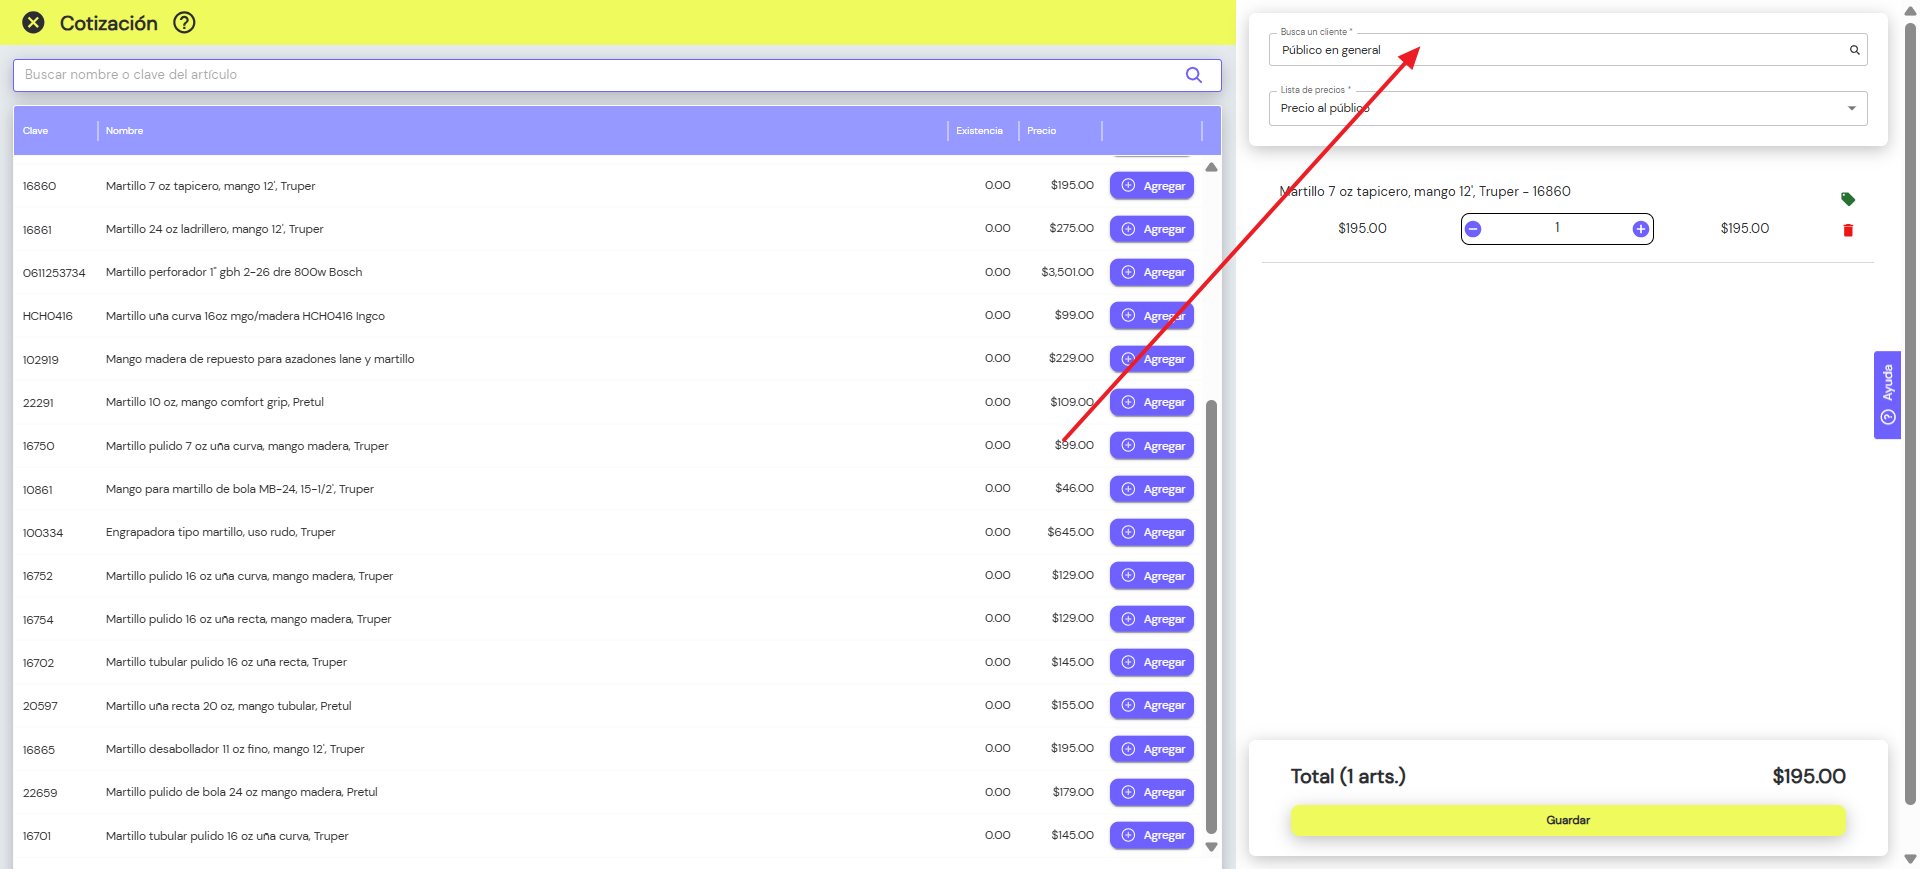This screenshot has height=869, width=1920.
Task: Click Agregar for item 16702
Action: coord(1152,662)
